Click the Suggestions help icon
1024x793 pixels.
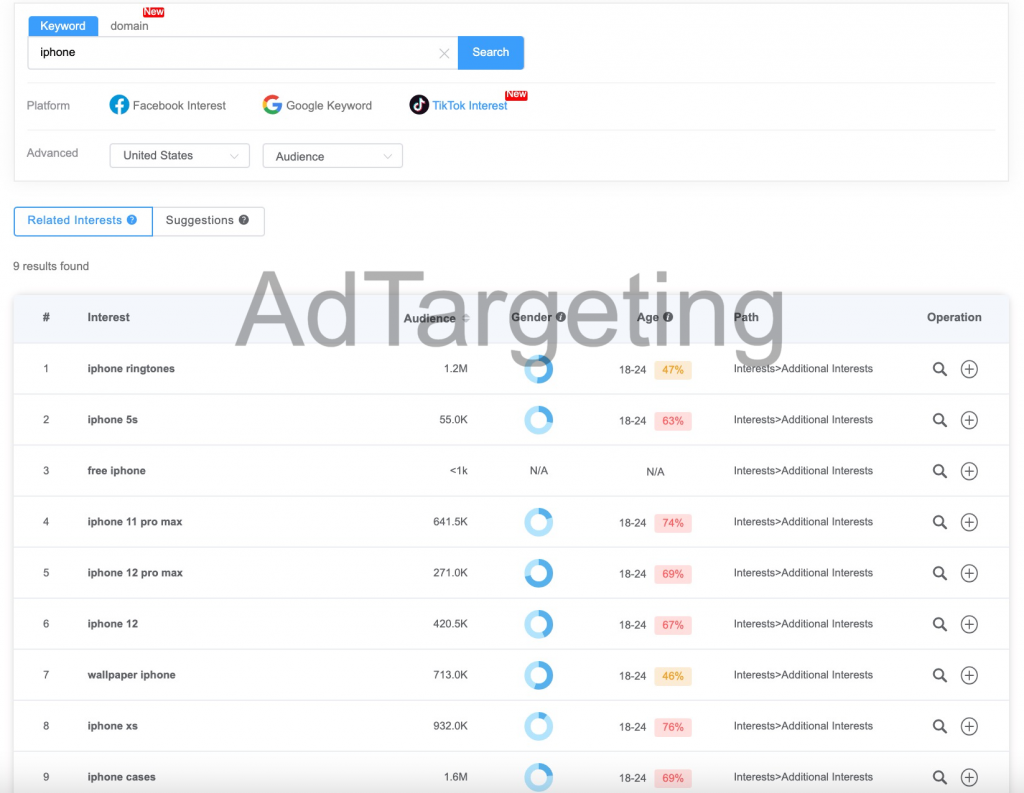click(x=244, y=220)
